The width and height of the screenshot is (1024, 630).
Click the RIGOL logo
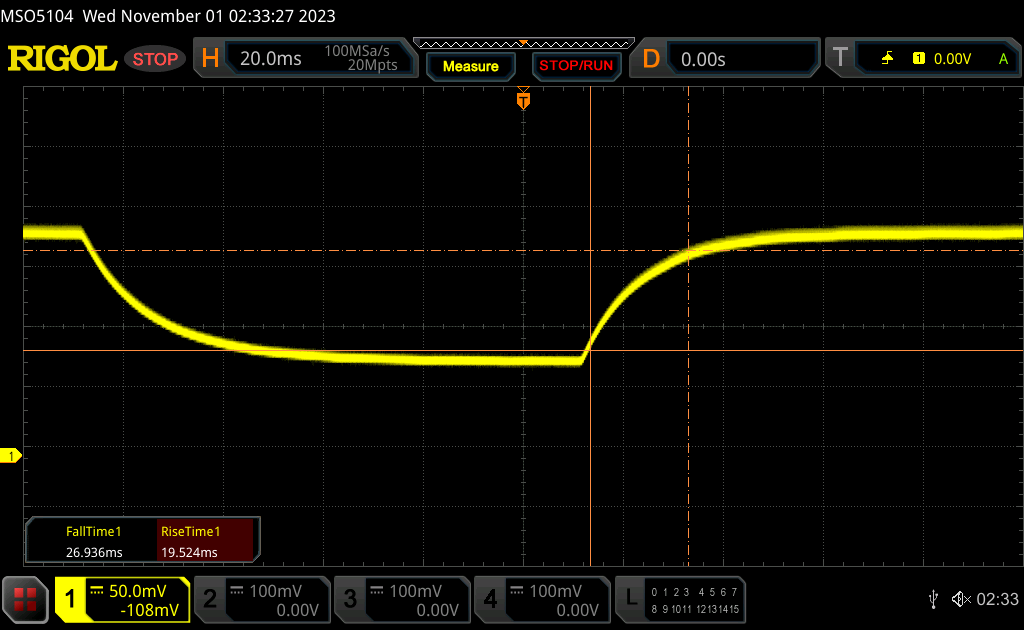(62, 59)
